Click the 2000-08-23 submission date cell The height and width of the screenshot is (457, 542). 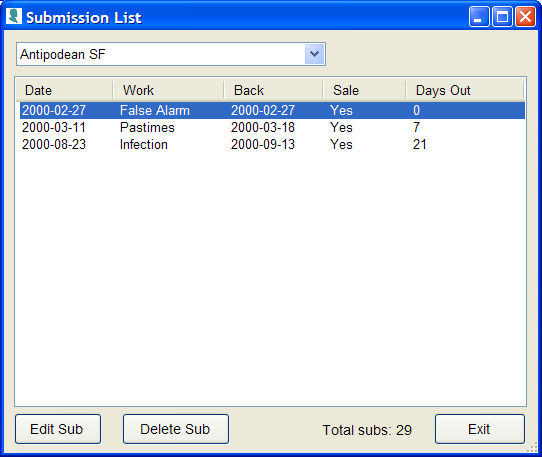click(54, 144)
